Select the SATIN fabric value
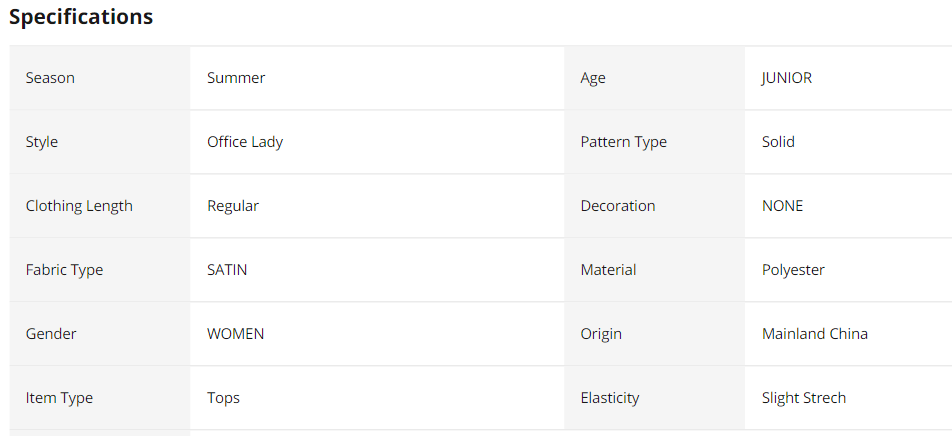The image size is (952, 436). coord(227,270)
